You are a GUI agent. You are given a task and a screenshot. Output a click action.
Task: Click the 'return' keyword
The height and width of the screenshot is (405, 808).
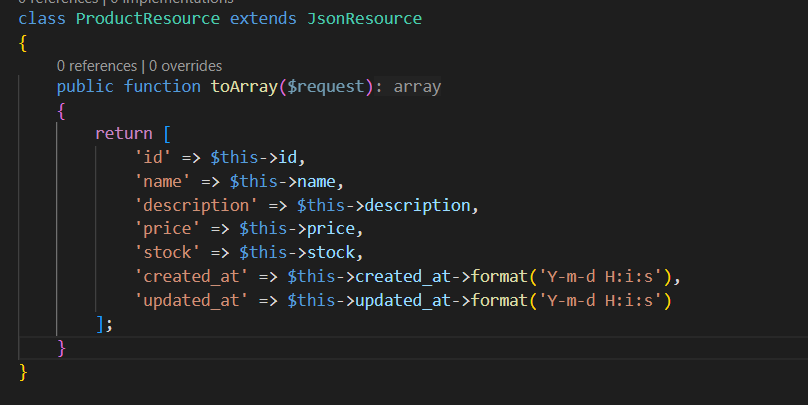[x=123, y=133]
